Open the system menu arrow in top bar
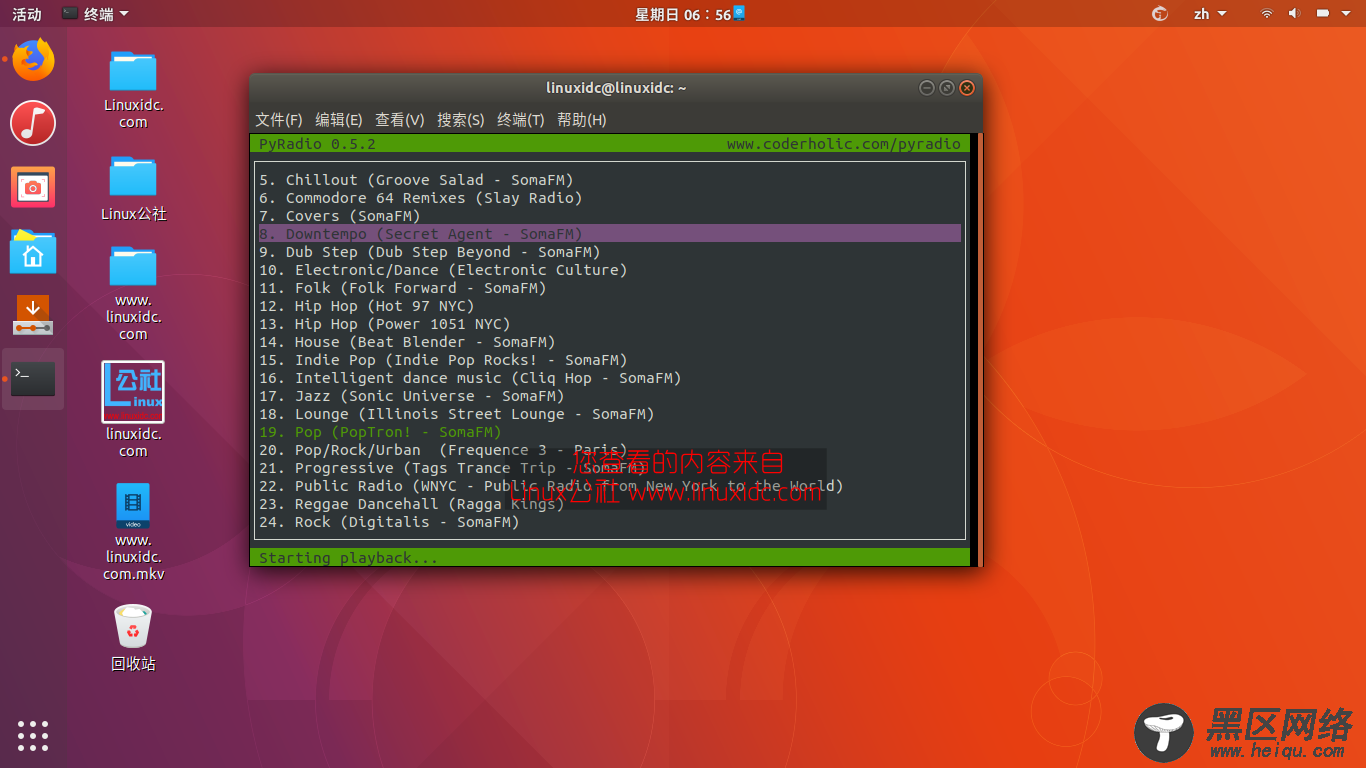Screen dimensions: 1366x768 pos(1345,14)
